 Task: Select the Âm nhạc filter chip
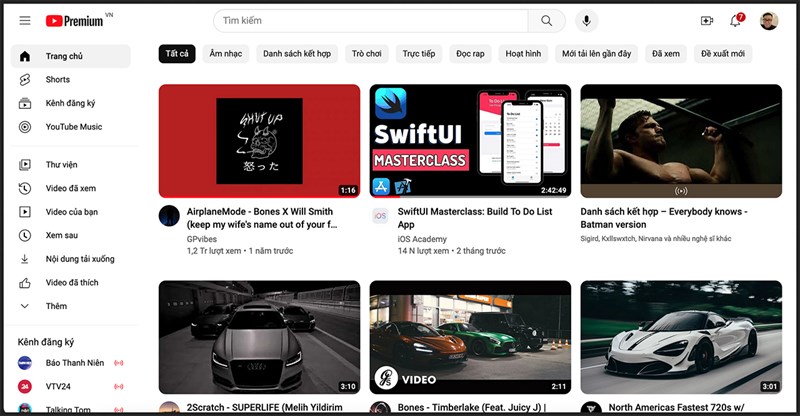coord(226,54)
